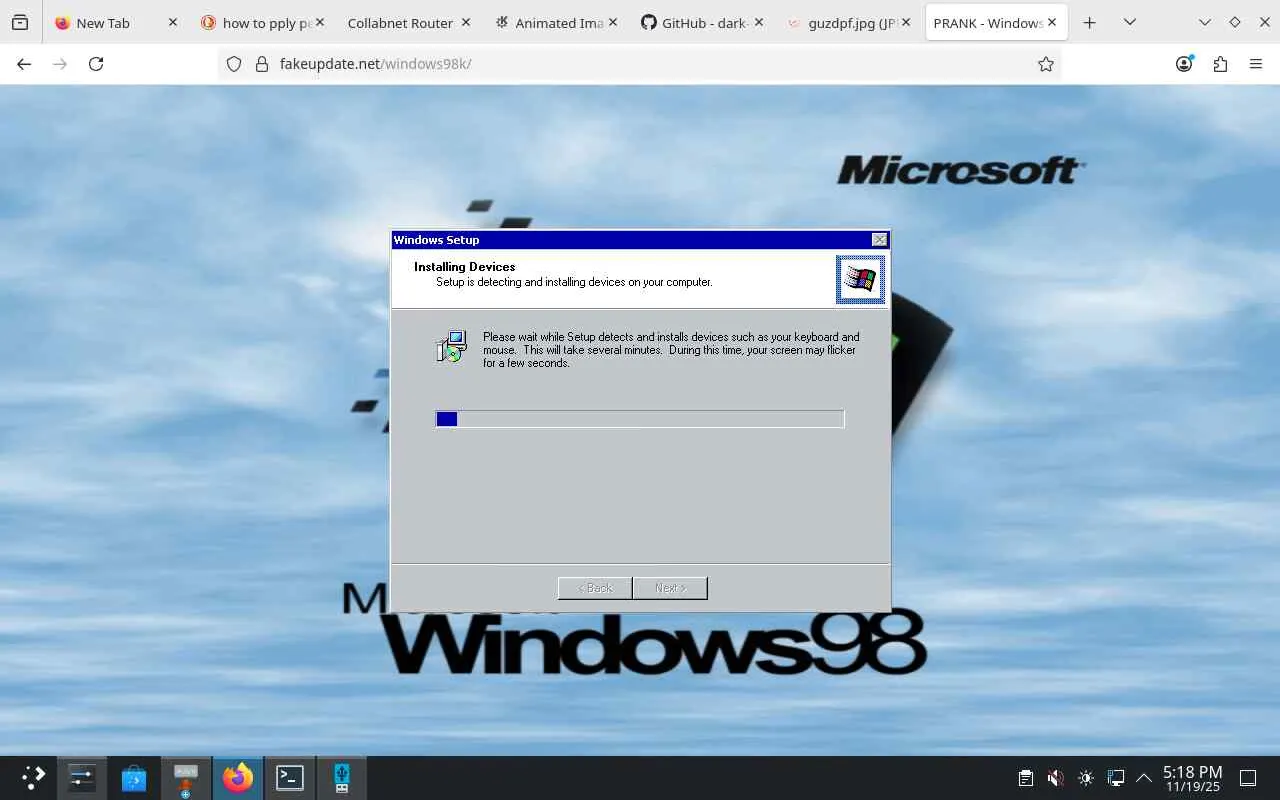This screenshot has width=1280, height=800.
Task: Click the 'Installing Devices' heading
Action: coord(465,267)
